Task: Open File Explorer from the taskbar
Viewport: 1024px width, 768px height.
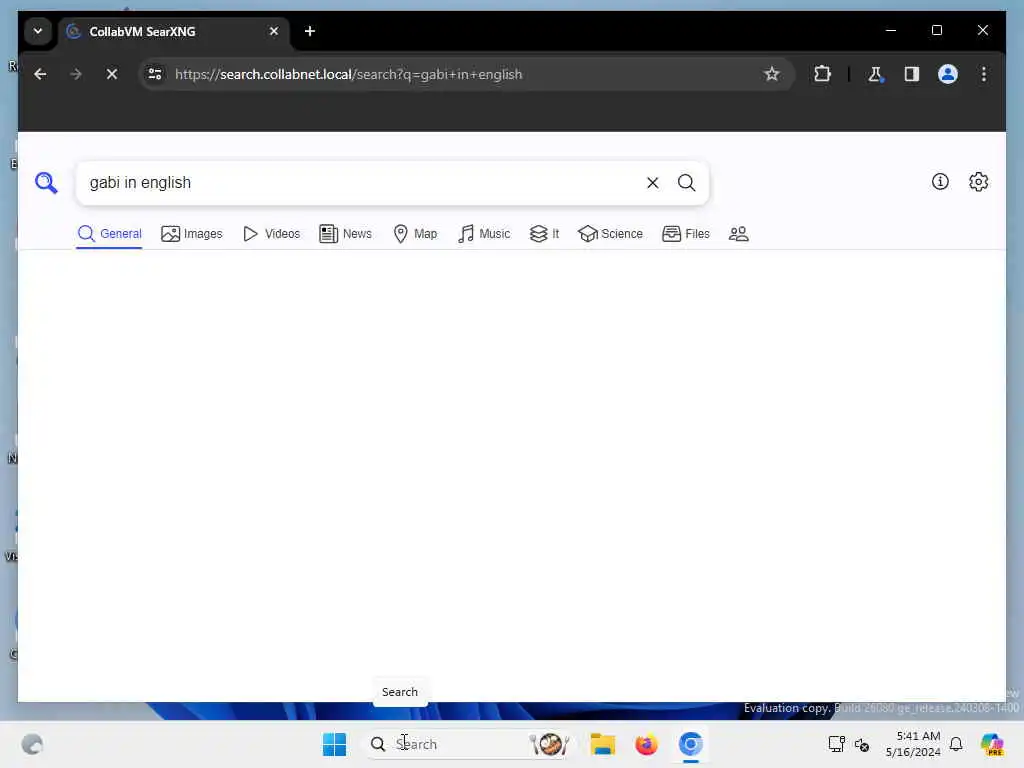Action: pos(602,744)
